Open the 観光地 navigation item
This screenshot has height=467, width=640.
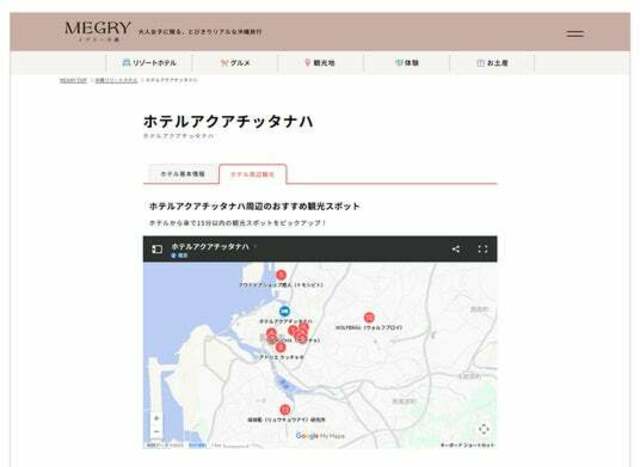321,63
